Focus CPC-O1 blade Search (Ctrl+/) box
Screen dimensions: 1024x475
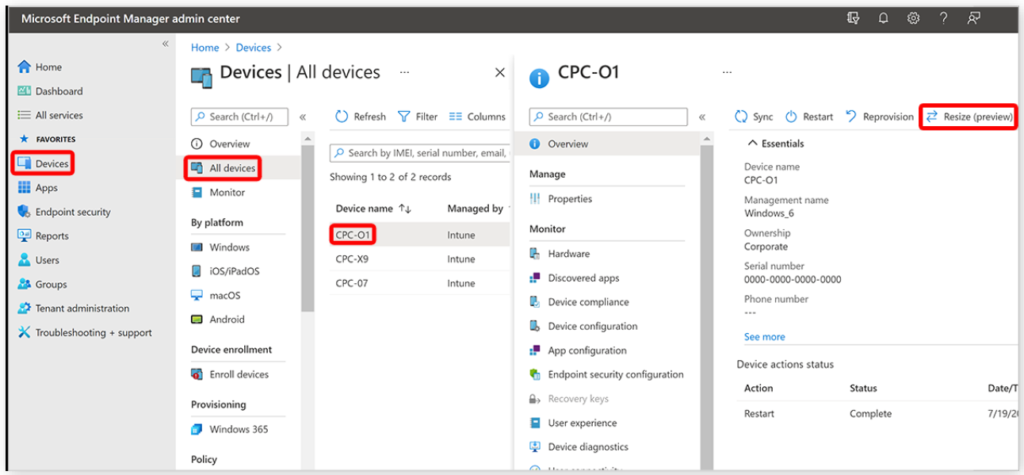pos(608,117)
